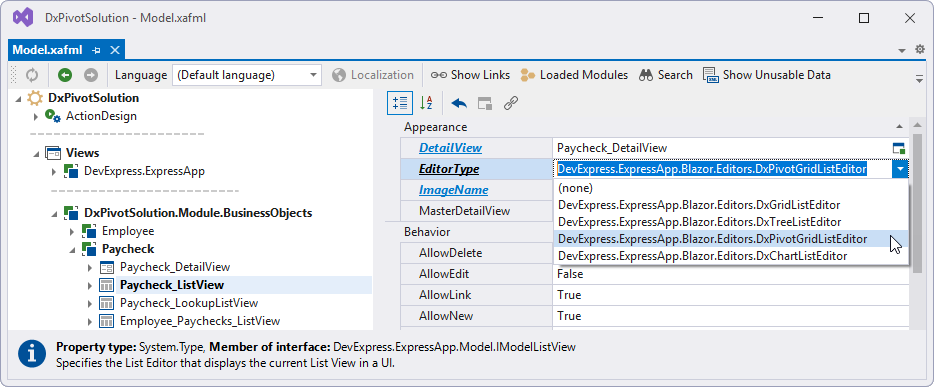This screenshot has width=934, height=387.
Task: Expand the Paycheck_ListView node
Action: pyautogui.click(x=90, y=285)
